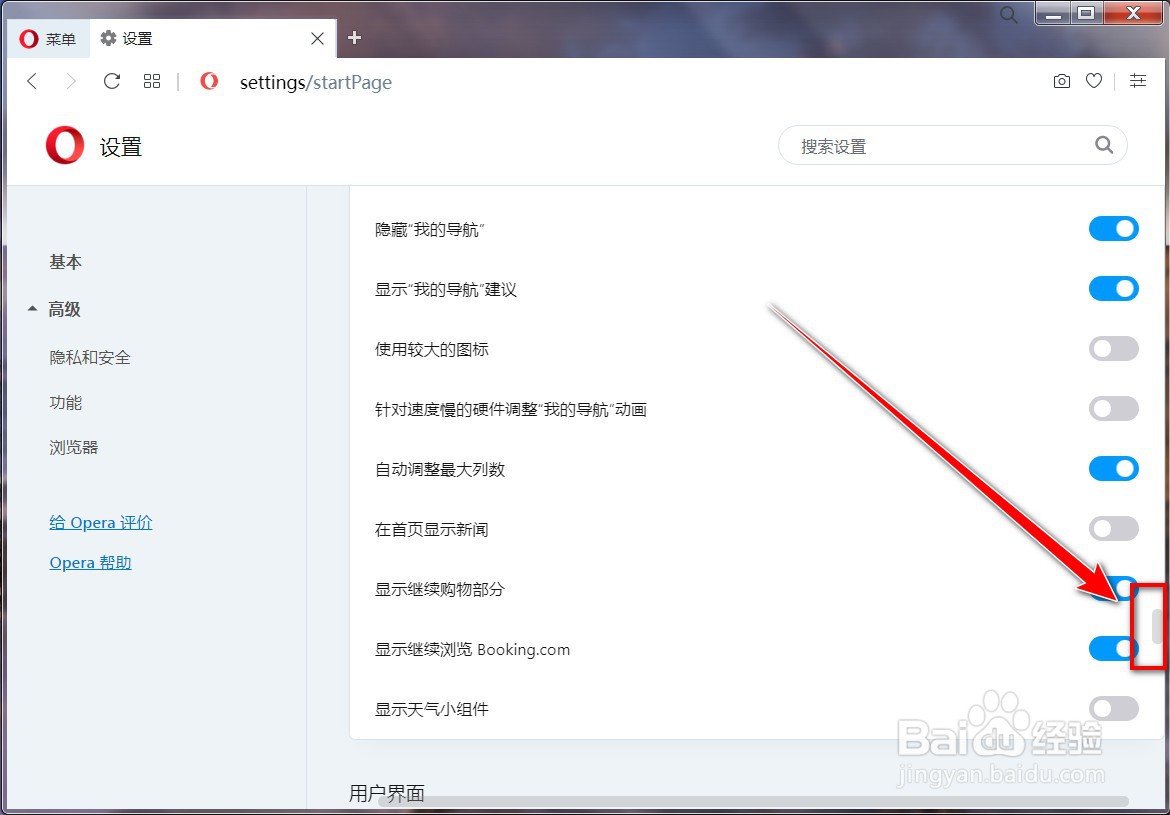
Task: Open Opera 帮助
Action: 90,562
